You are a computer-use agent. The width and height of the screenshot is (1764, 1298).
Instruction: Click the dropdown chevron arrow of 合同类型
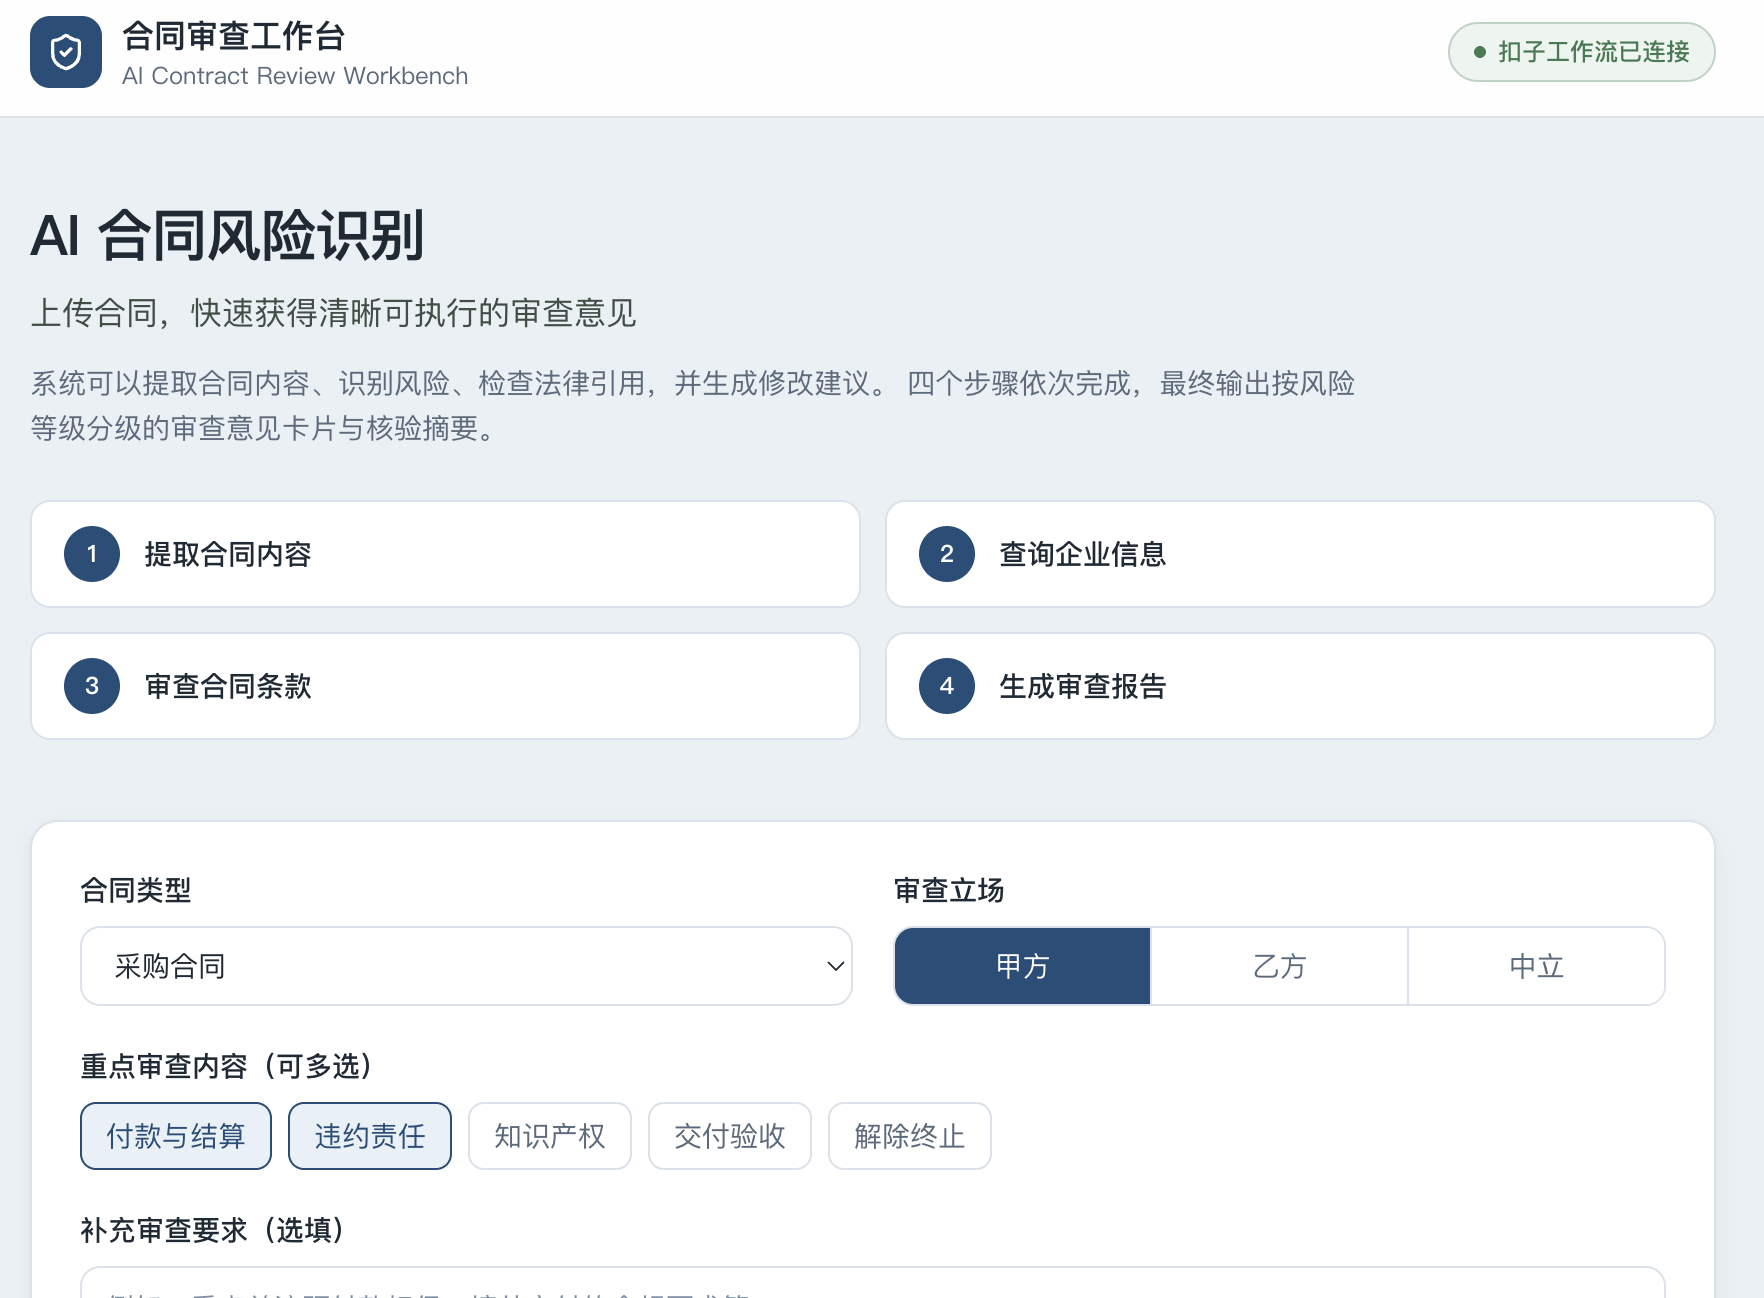[x=835, y=966]
